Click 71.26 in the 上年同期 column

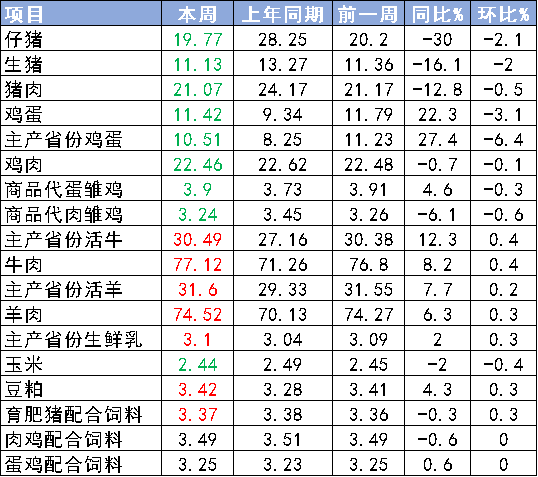(283, 265)
